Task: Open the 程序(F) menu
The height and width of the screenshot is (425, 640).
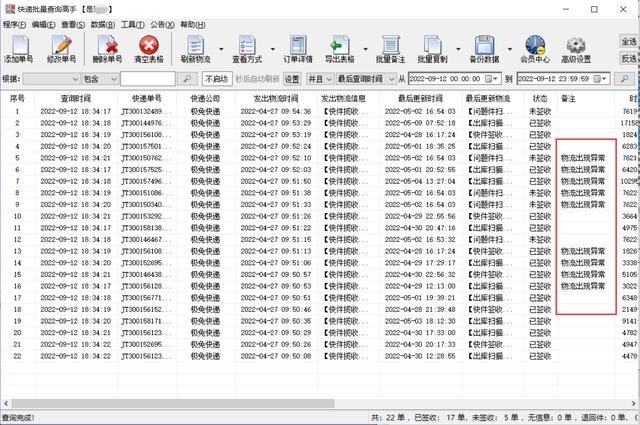Action: [x=14, y=25]
